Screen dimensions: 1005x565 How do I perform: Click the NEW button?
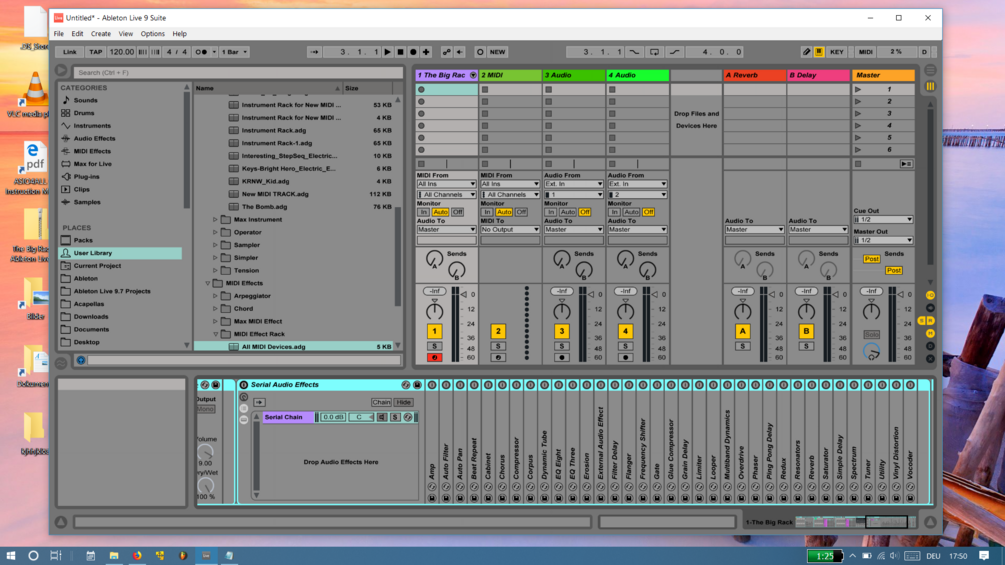pyautogui.click(x=497, y=52)
